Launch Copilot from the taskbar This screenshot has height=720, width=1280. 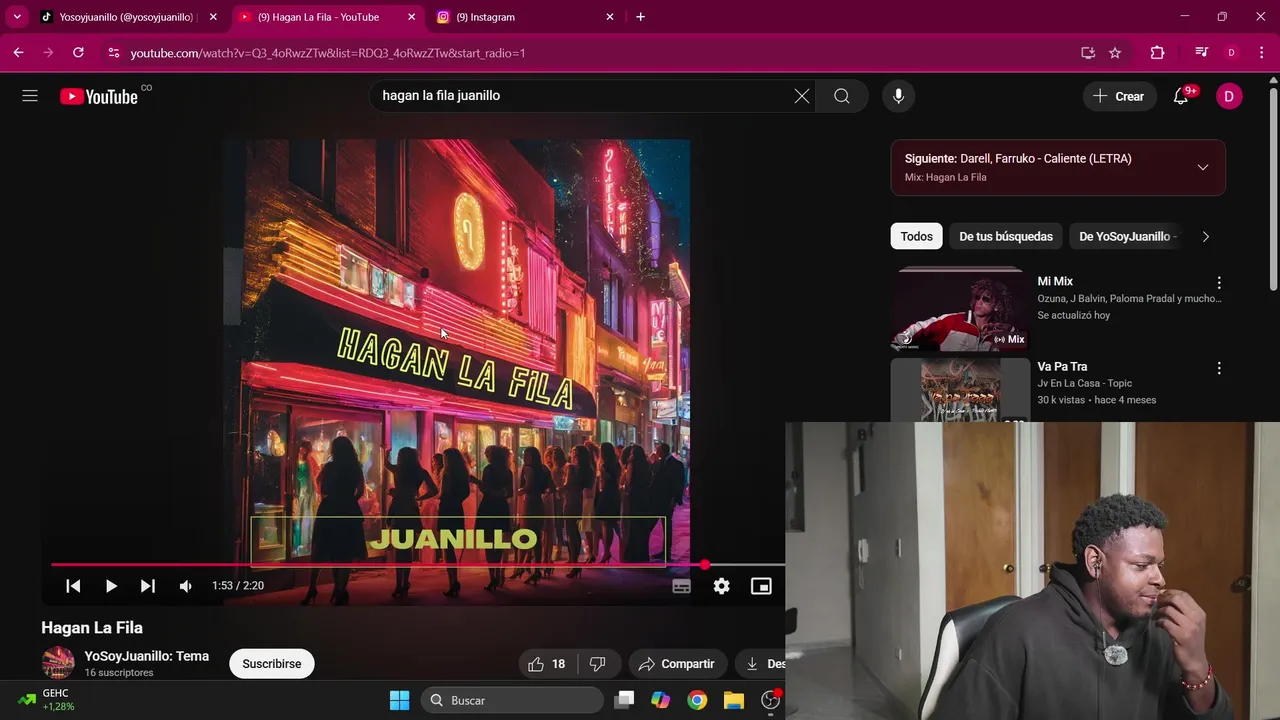click(660, 700)
